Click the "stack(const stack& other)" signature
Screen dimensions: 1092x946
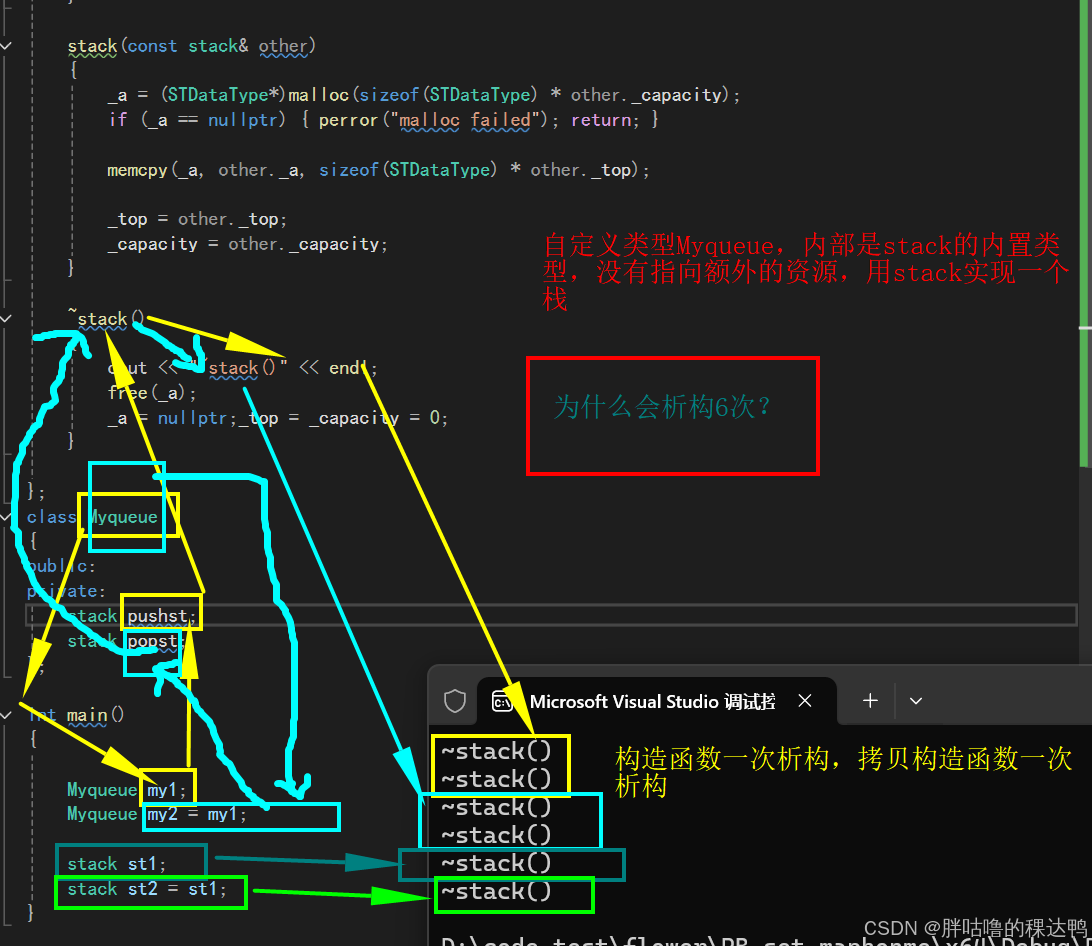coord(192,46)
